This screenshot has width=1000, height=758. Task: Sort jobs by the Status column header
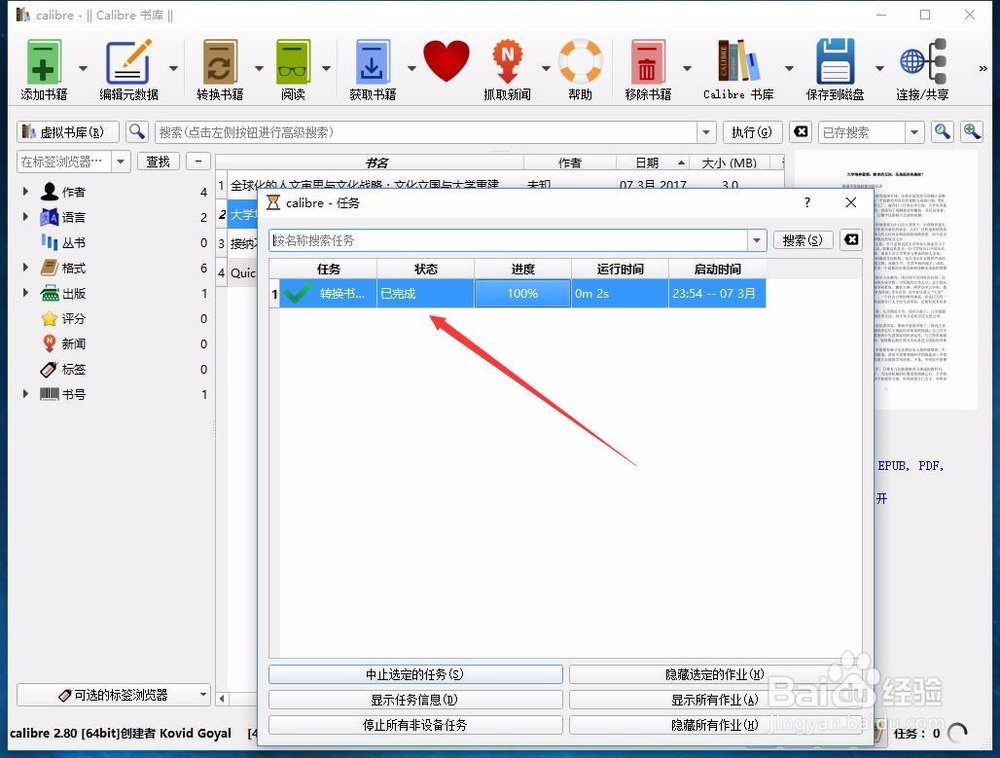point(426,269)
